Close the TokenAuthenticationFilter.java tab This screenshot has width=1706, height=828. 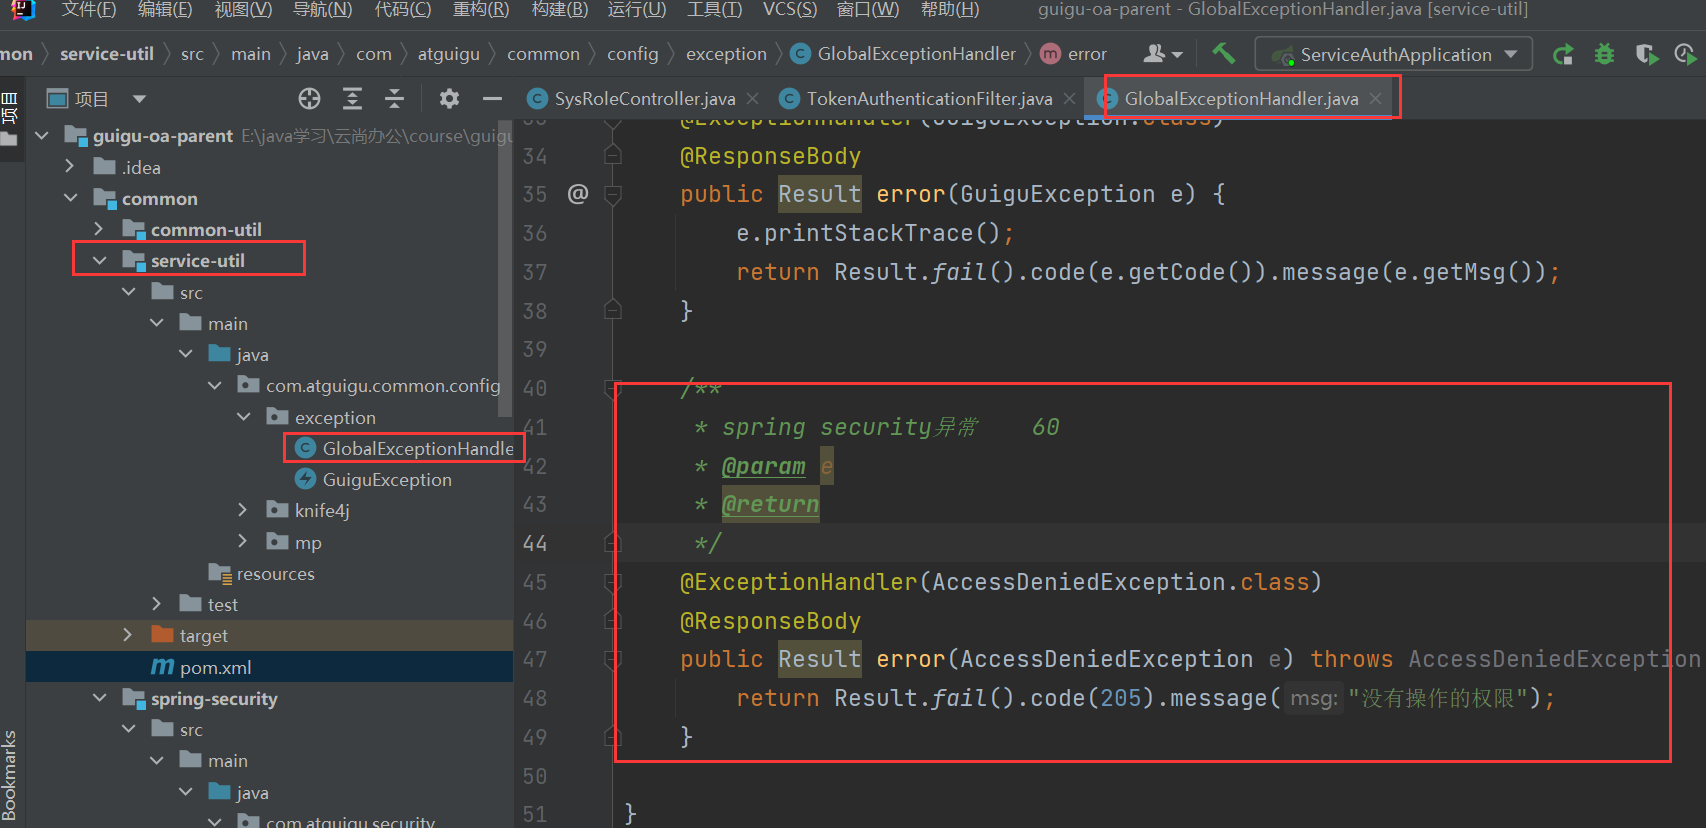pos(1070,98)
